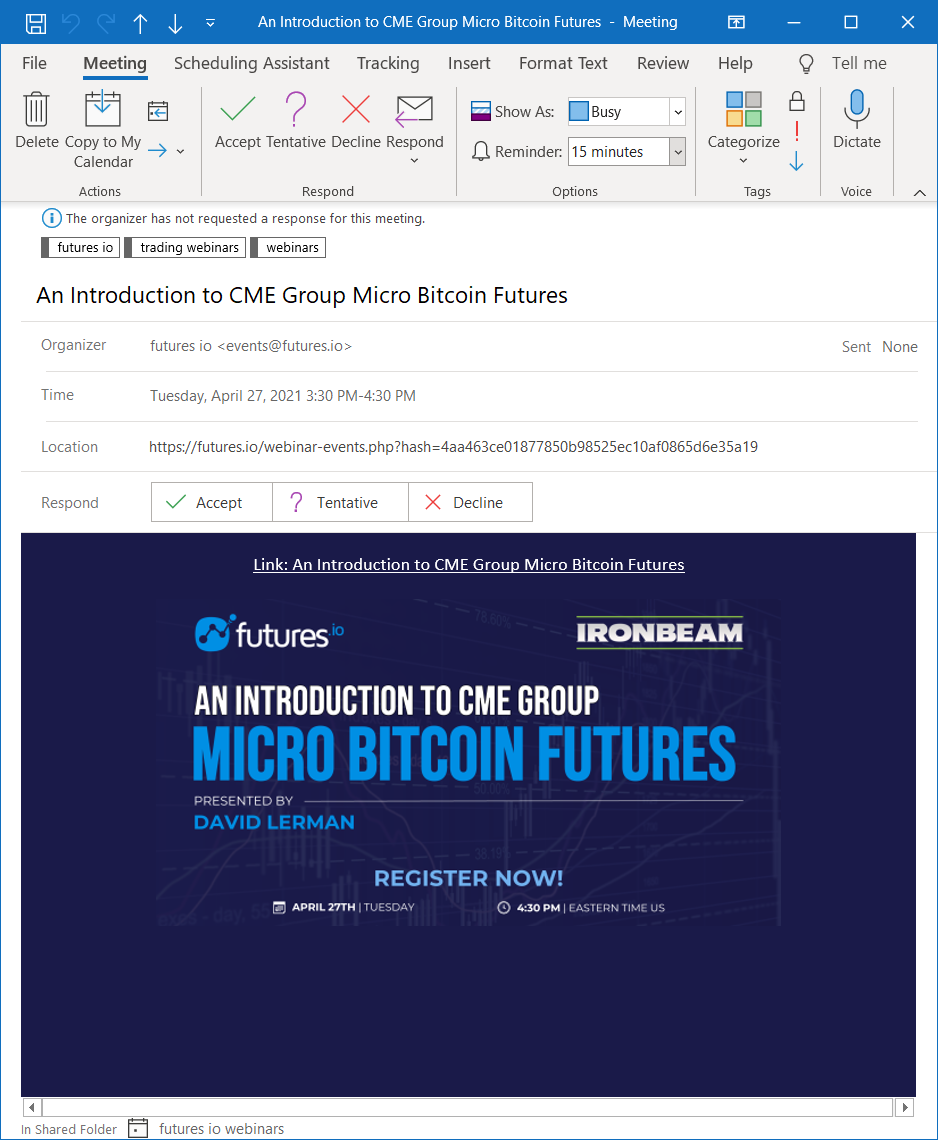Open the Reminder 15 minutes dropdown arrow

pyautogui.click(x=678, y=152)
